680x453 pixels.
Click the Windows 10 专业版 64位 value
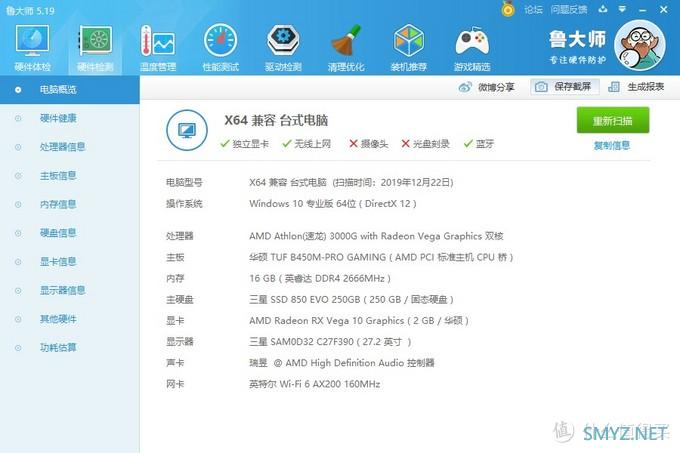click(333, 204)
